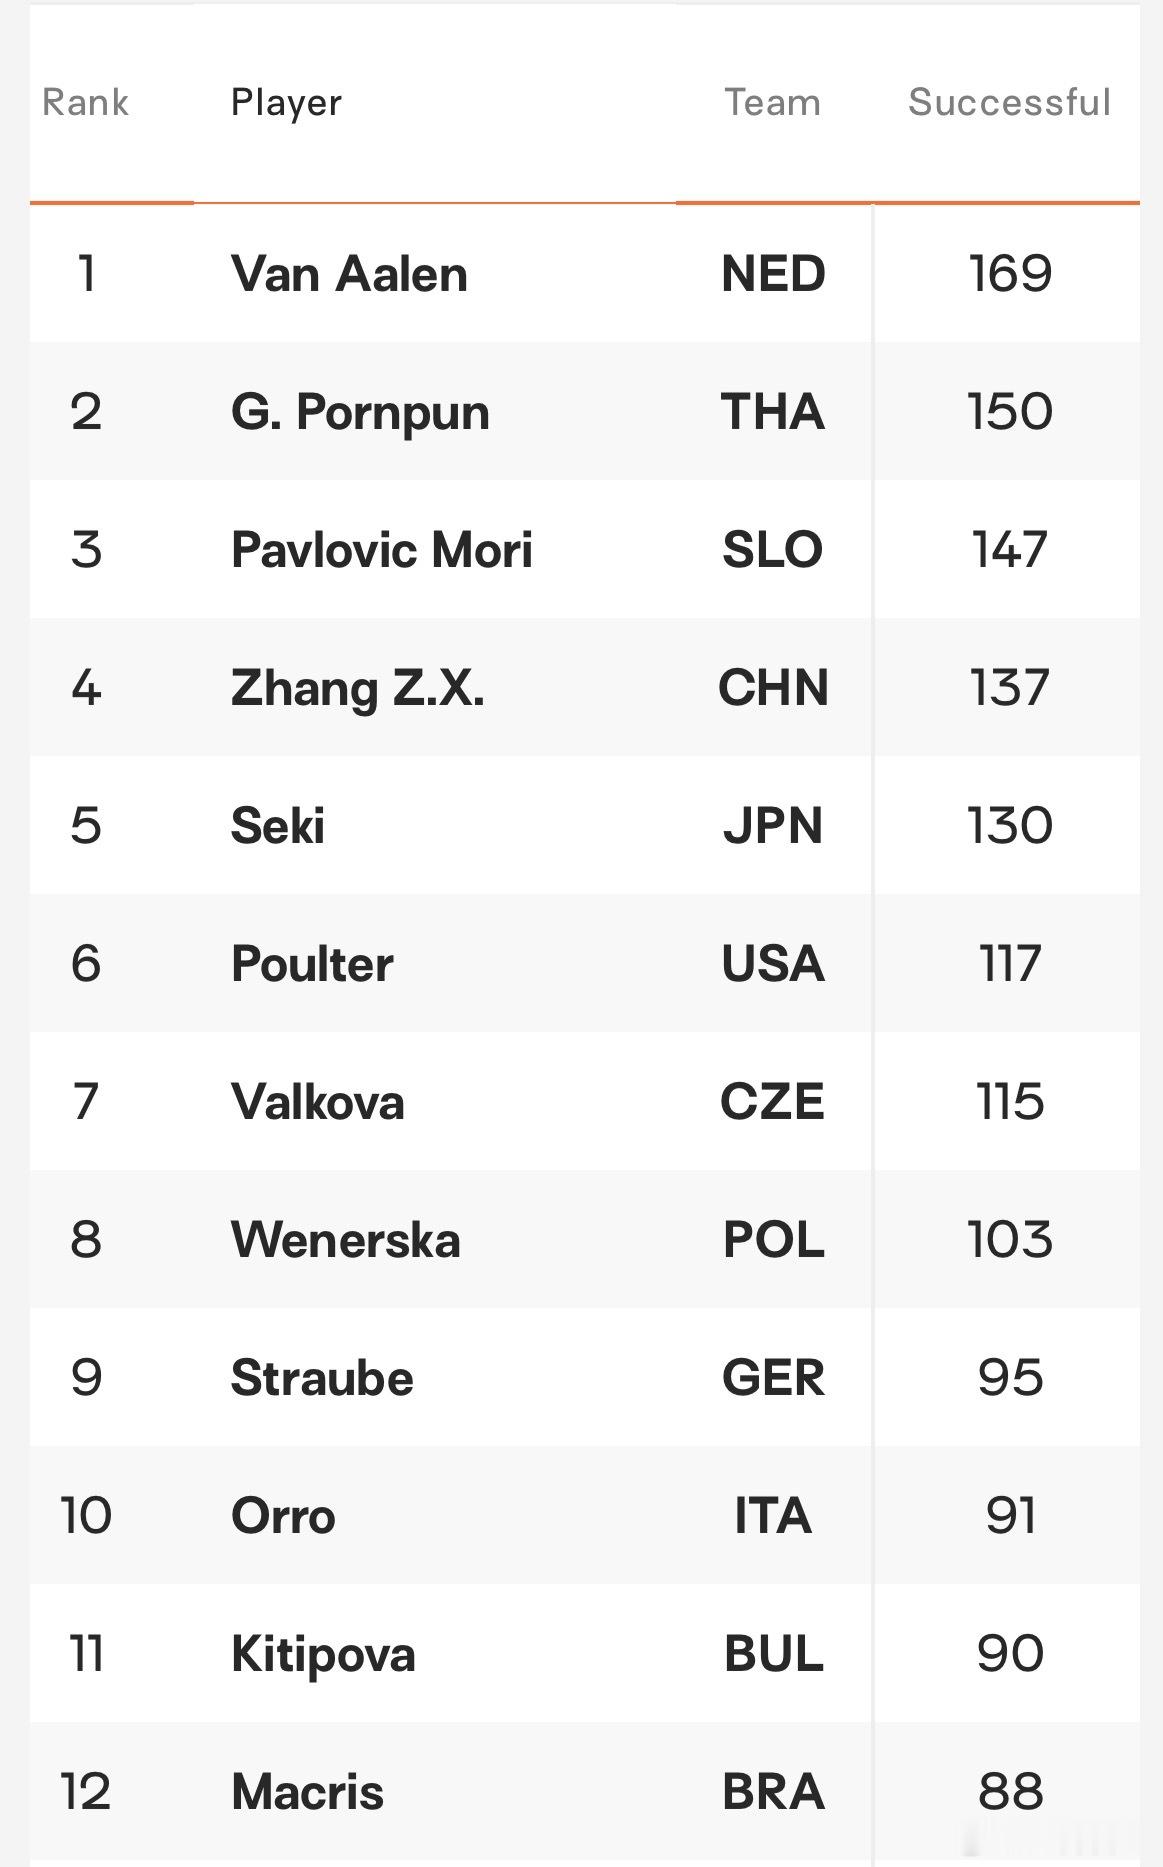Open Kitipova player profile
This screenshot has height=1867, width=1163.
pos(323,1655)
